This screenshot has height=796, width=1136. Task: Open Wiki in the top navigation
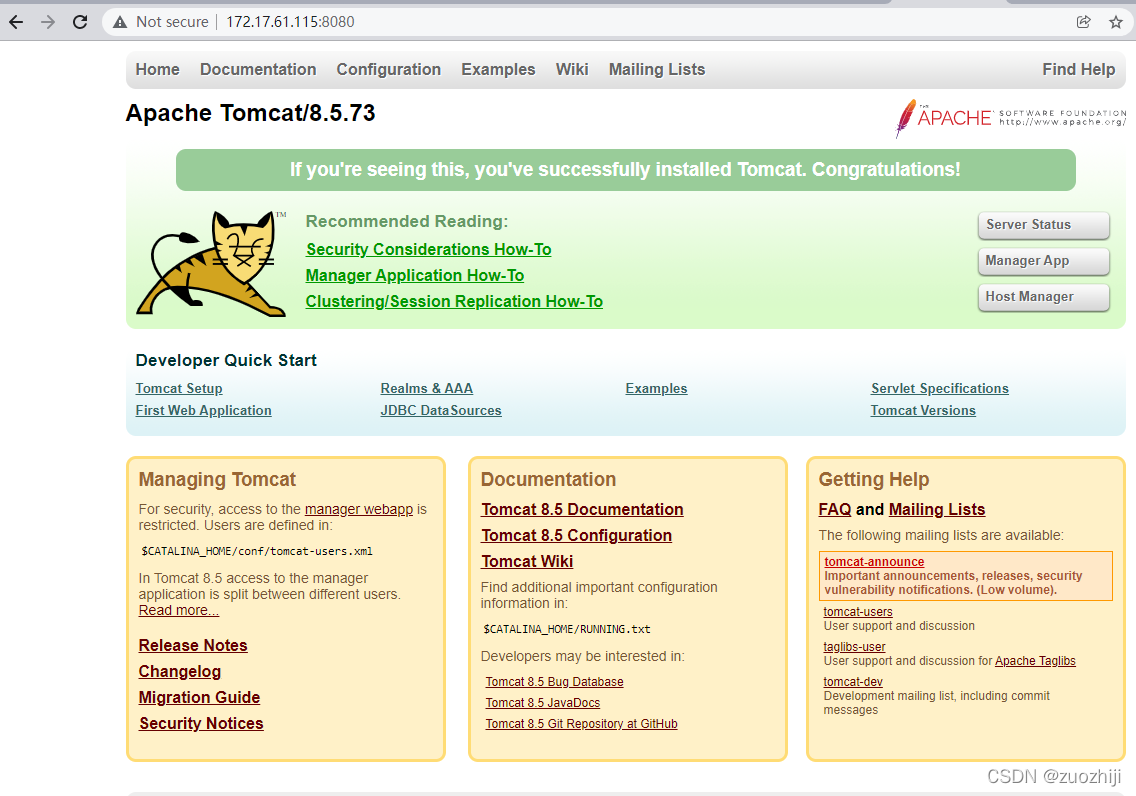pyautogui.click(x=572, y=70)
